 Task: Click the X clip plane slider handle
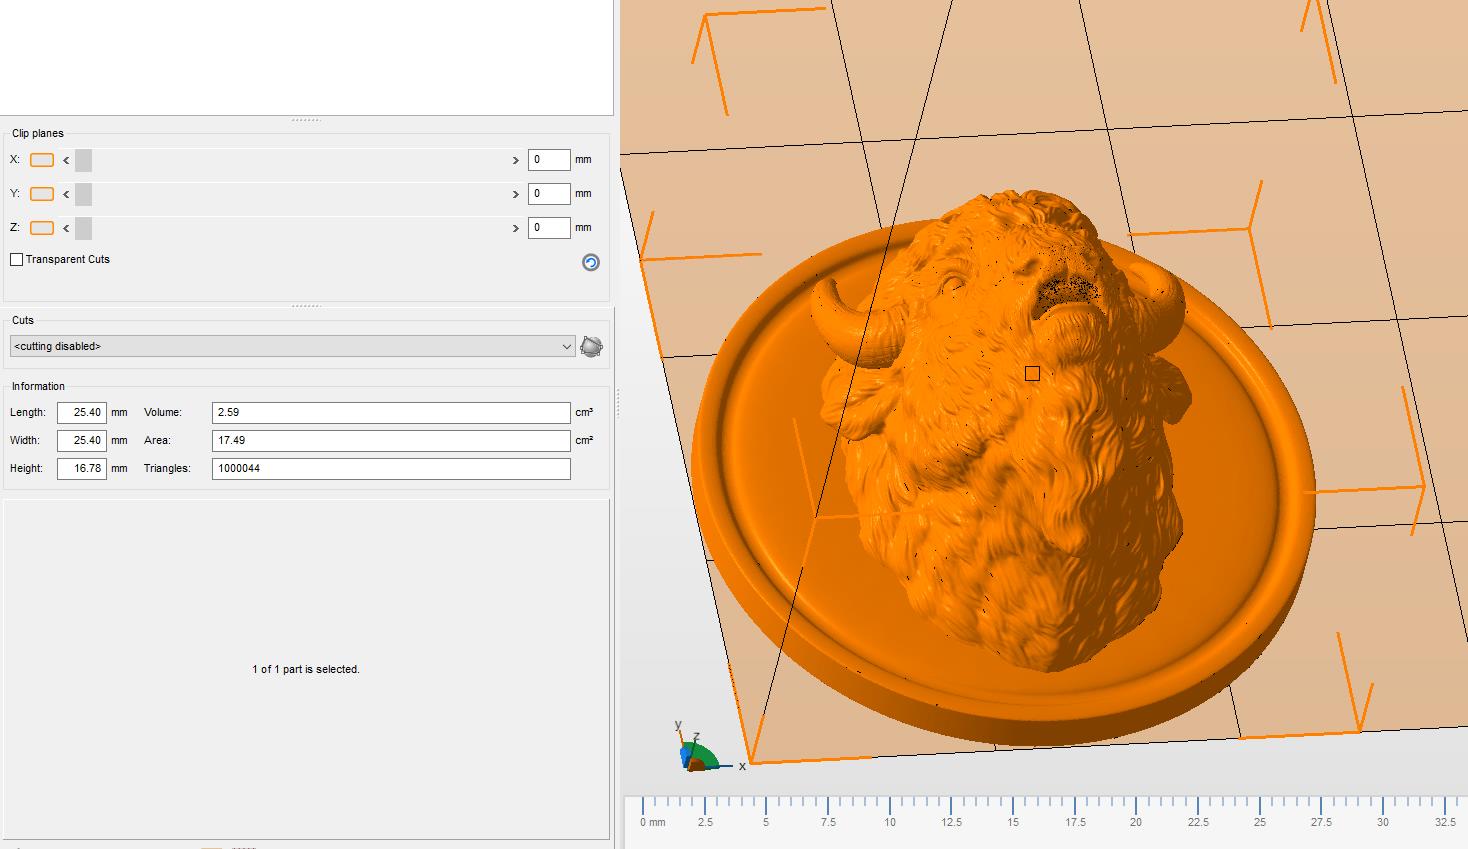tap(84, 160)
